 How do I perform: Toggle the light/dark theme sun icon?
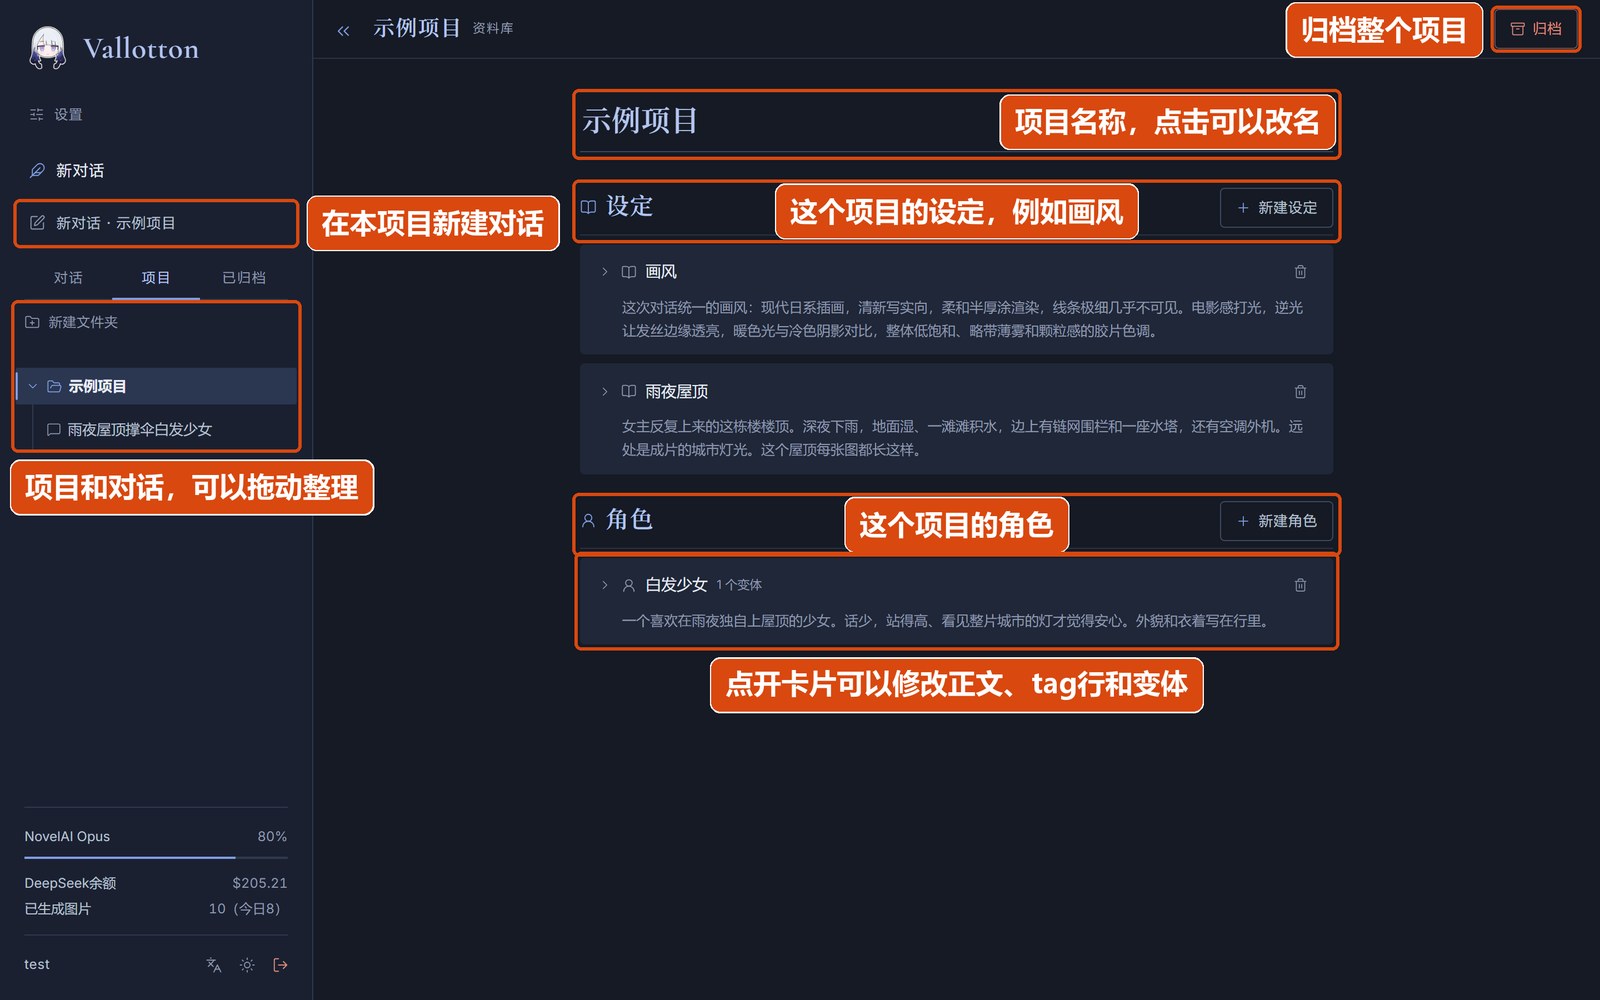point(247,965)
